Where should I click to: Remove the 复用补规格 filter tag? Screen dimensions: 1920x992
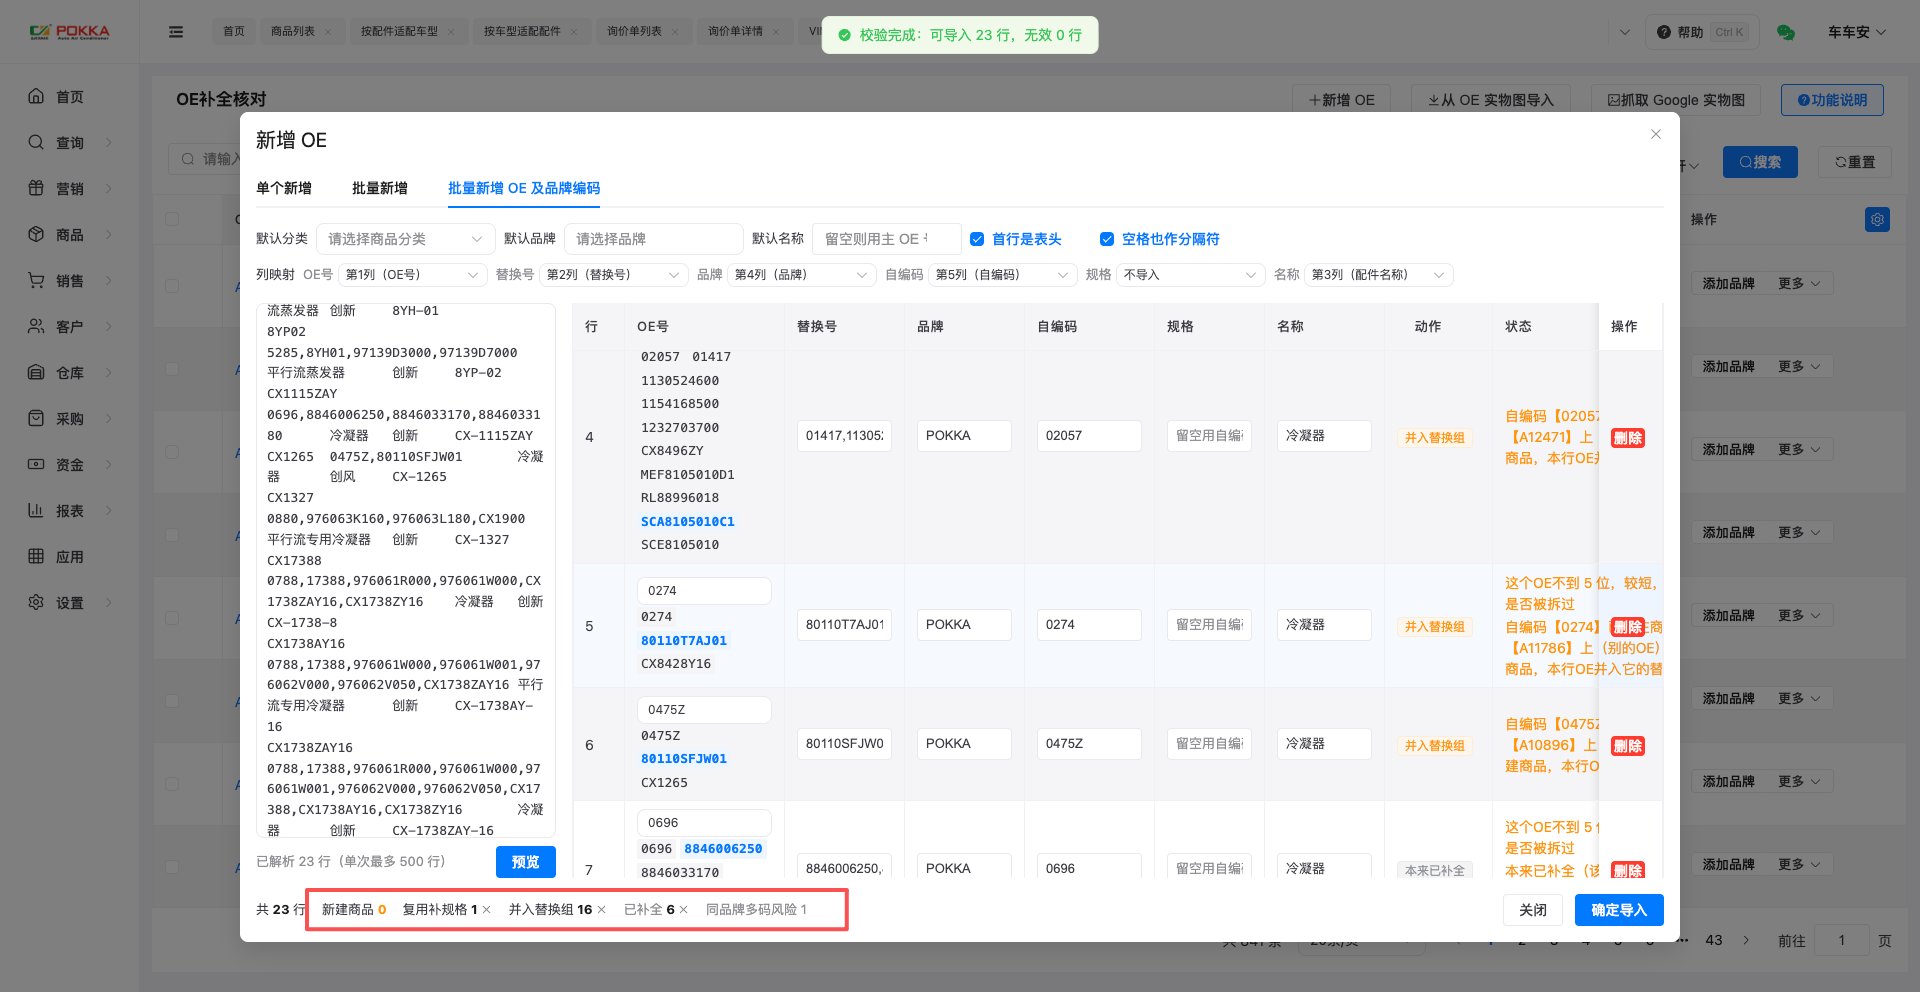point(487,910)
